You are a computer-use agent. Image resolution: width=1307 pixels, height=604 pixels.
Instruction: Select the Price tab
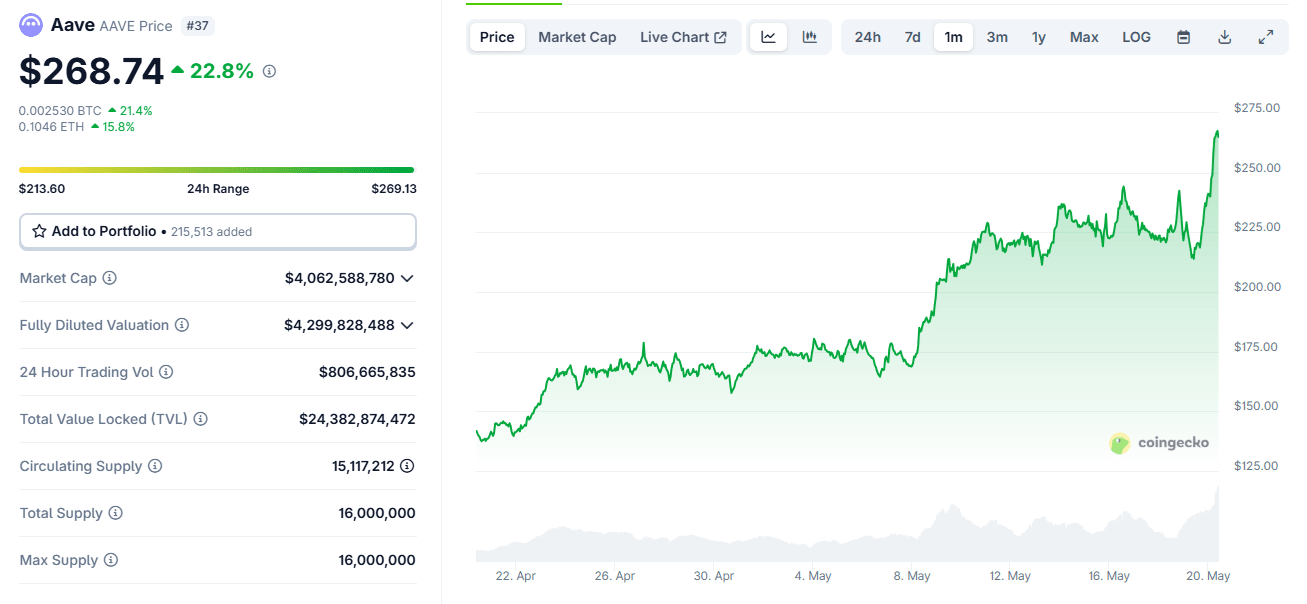(497, 37)
